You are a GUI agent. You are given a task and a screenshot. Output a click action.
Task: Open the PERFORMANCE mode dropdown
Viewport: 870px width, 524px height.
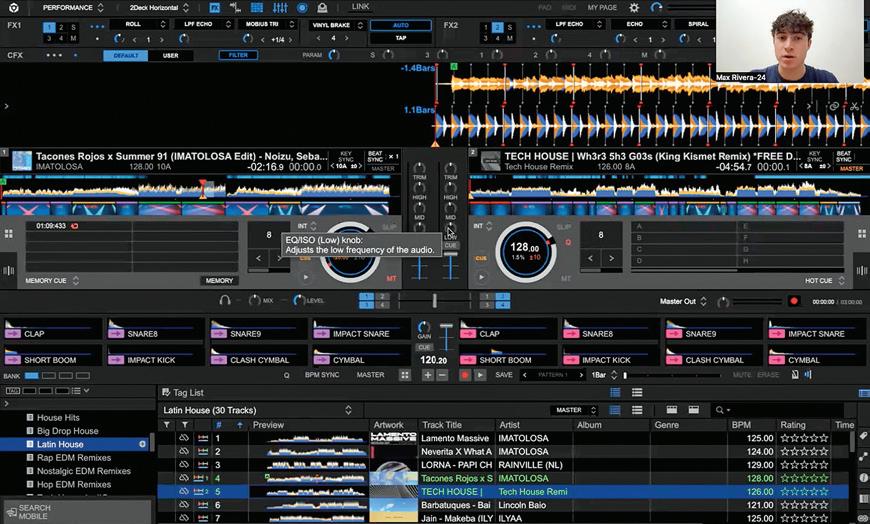coord(72,7)
